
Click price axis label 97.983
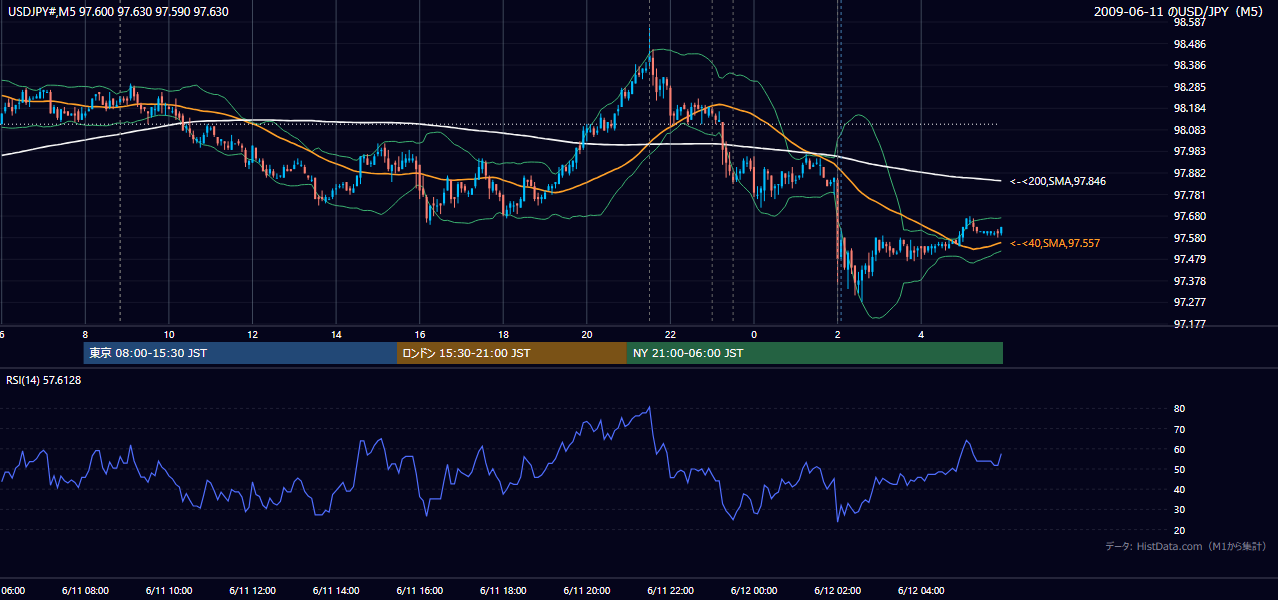1190,151
